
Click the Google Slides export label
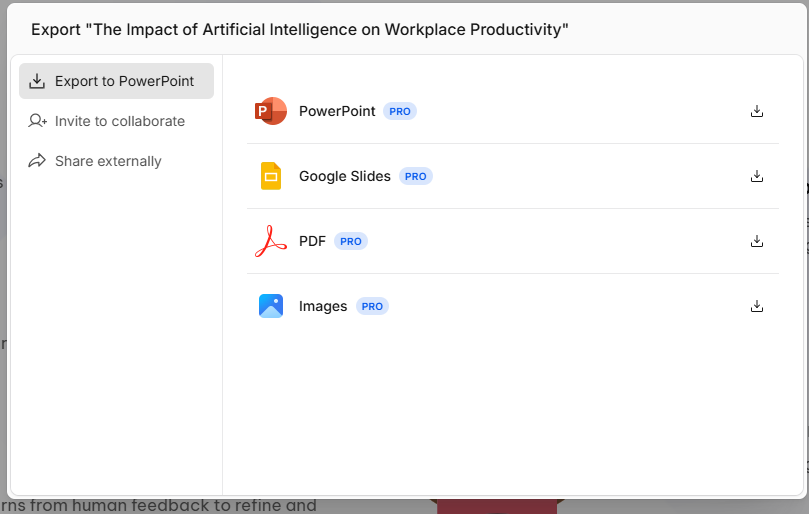(345, 176)
